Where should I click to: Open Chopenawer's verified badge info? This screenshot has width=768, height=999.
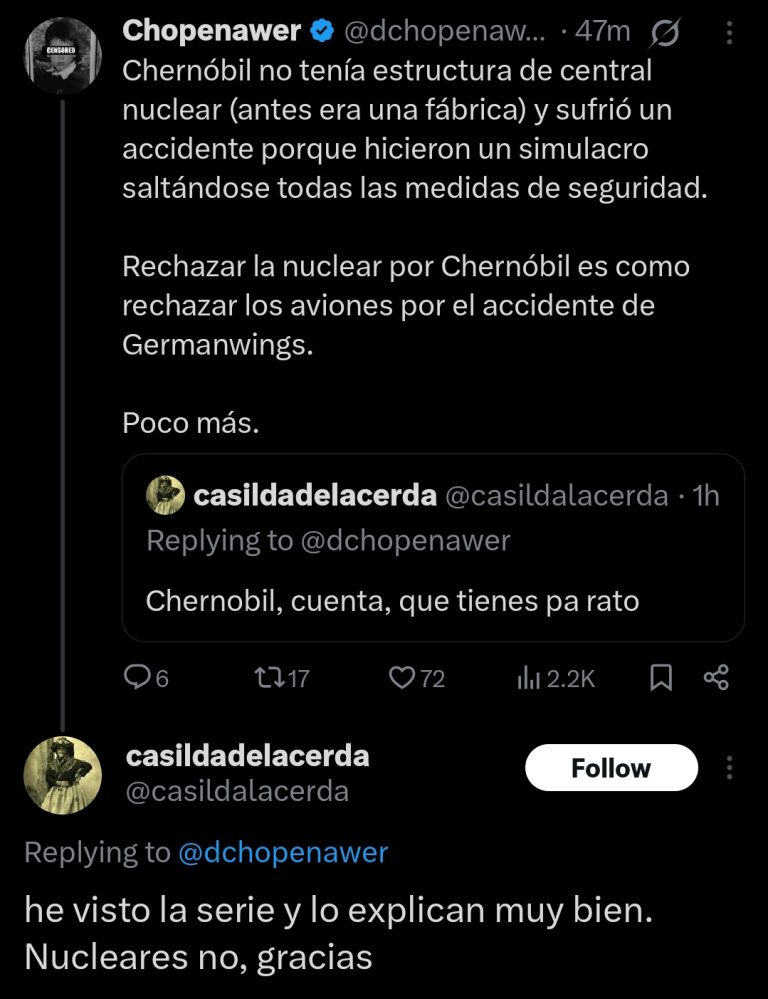point(321,32)
